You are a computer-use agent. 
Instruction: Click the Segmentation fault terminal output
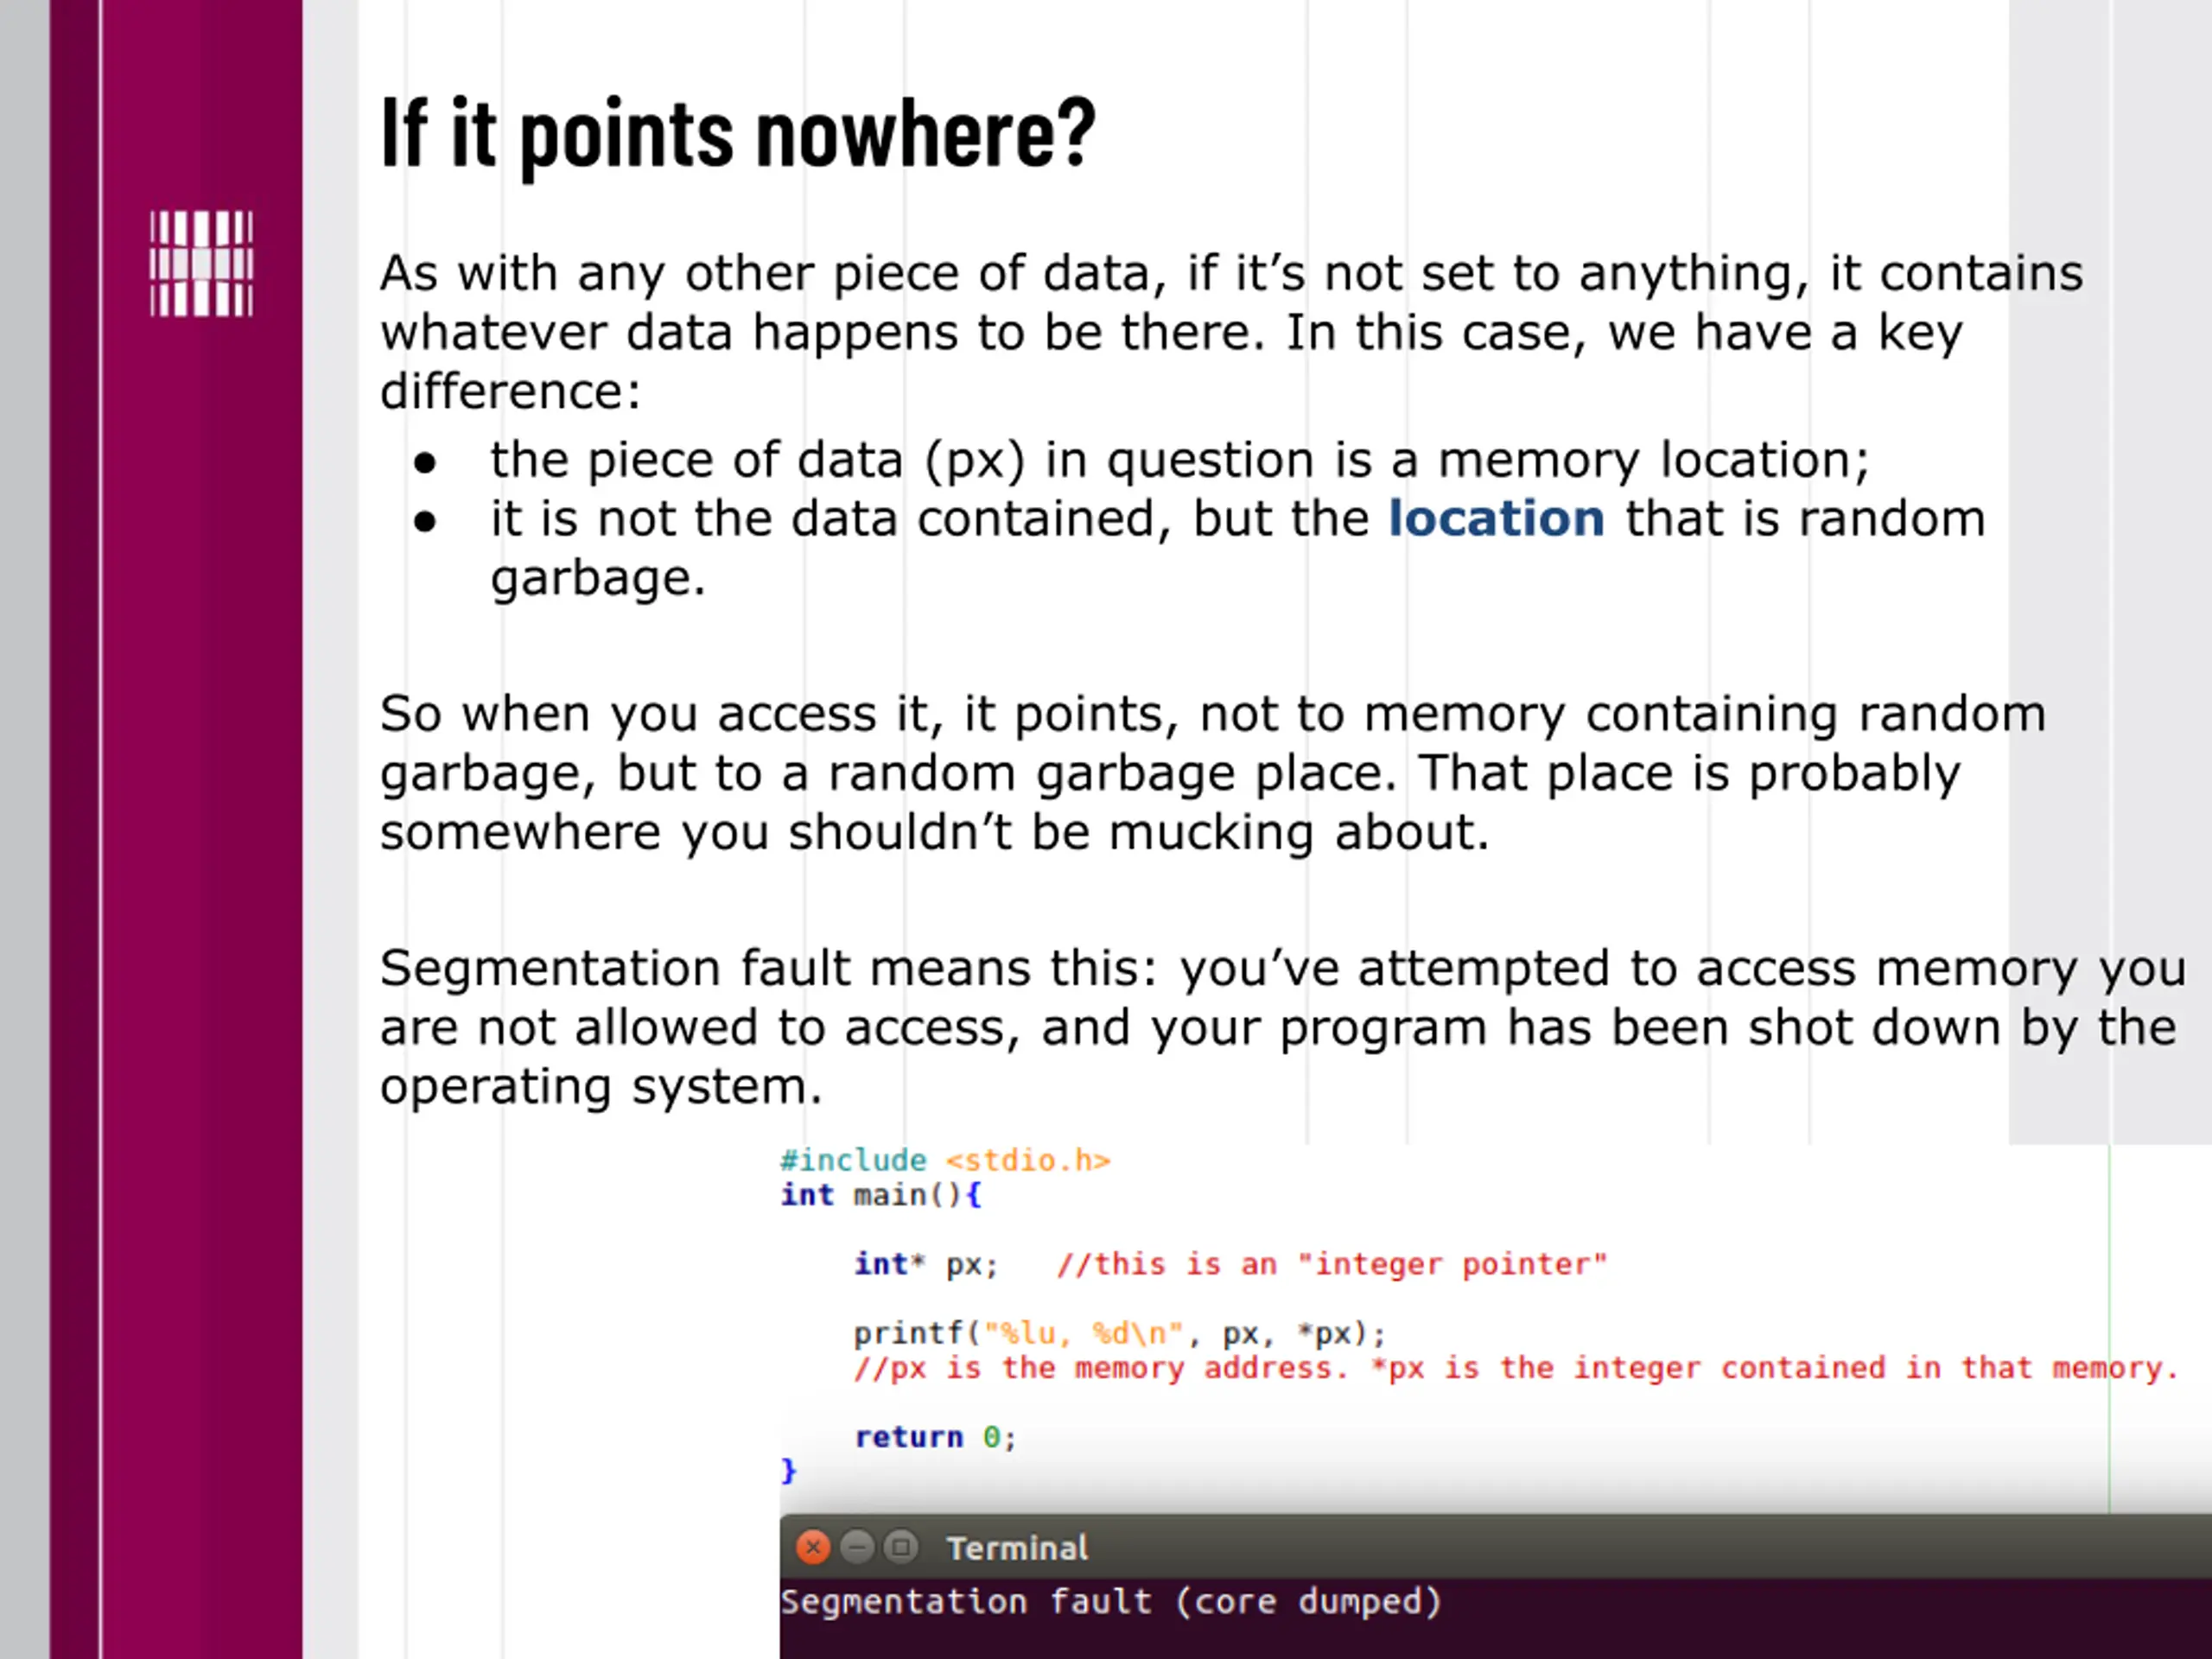1111,1601
